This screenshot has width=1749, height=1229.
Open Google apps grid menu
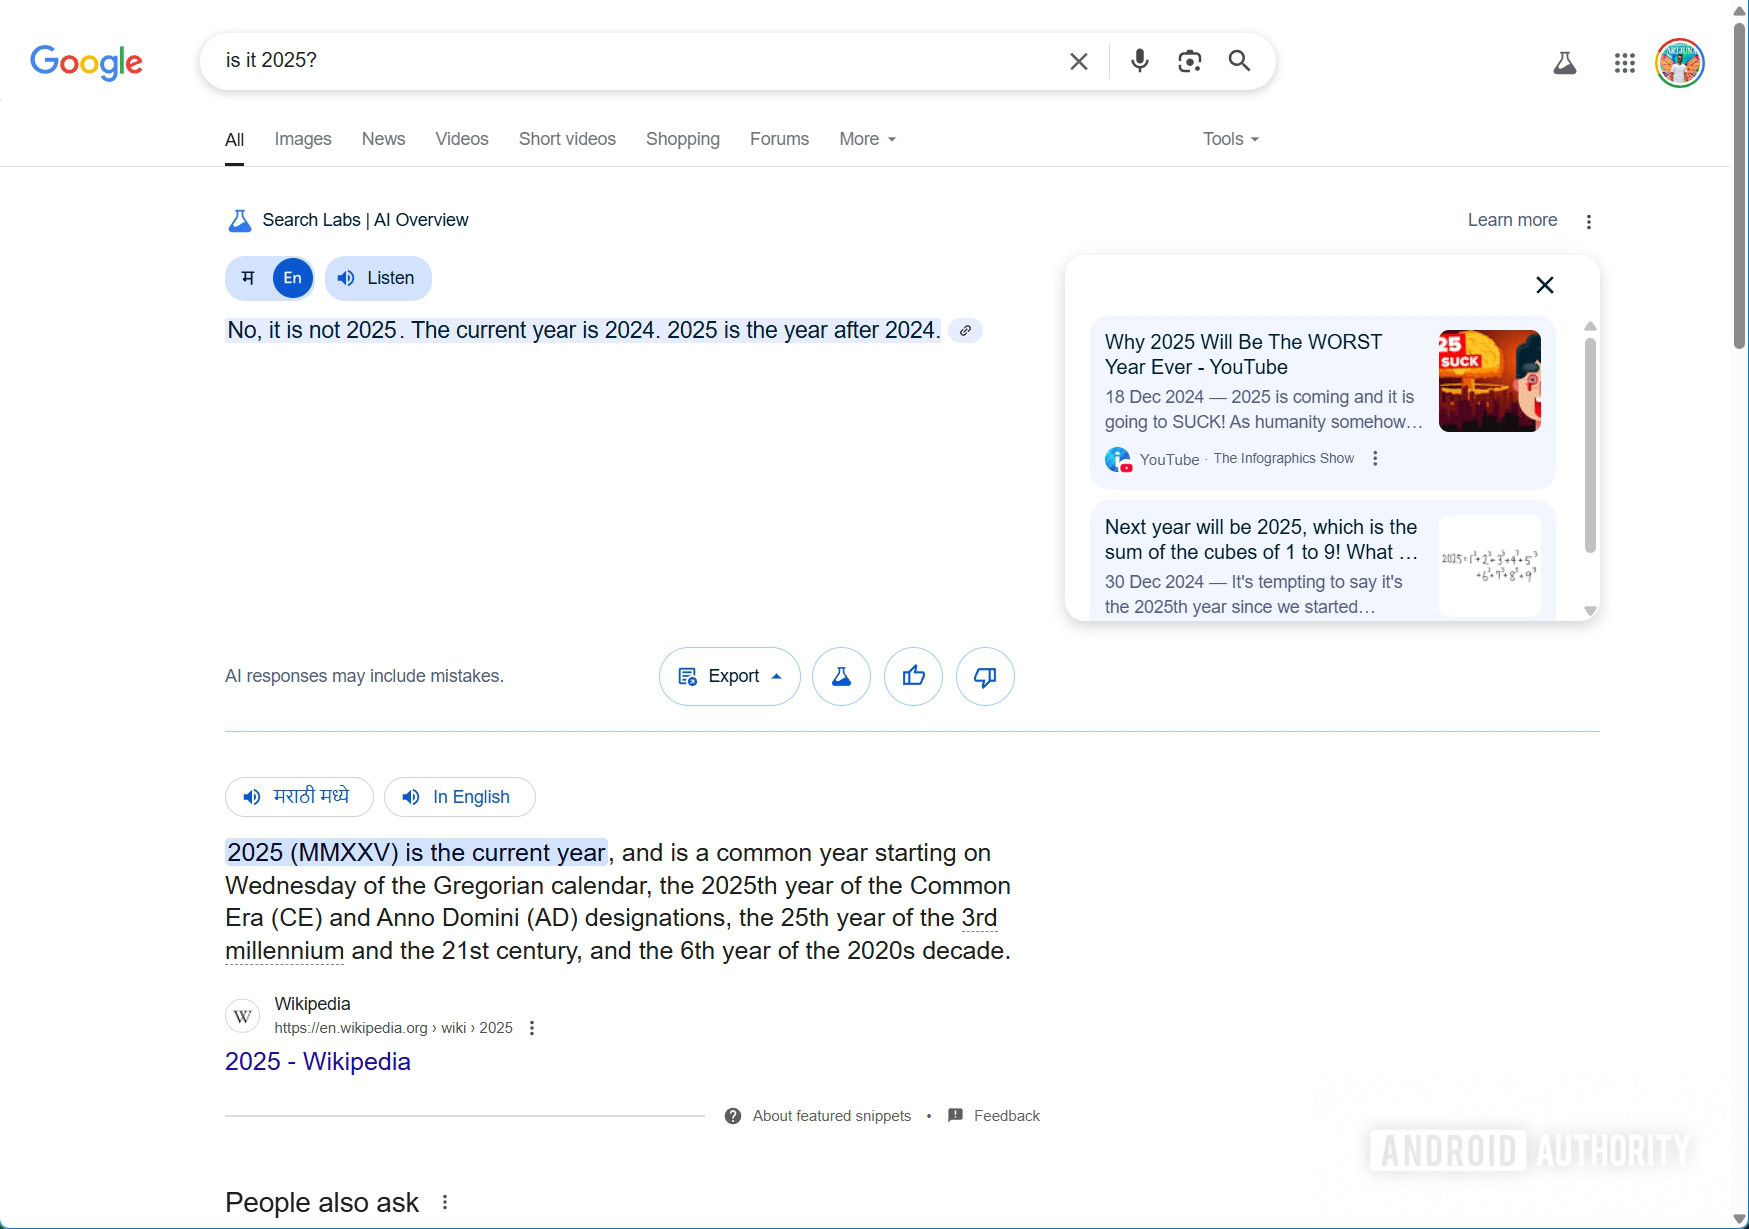[x=1624, y=63]
